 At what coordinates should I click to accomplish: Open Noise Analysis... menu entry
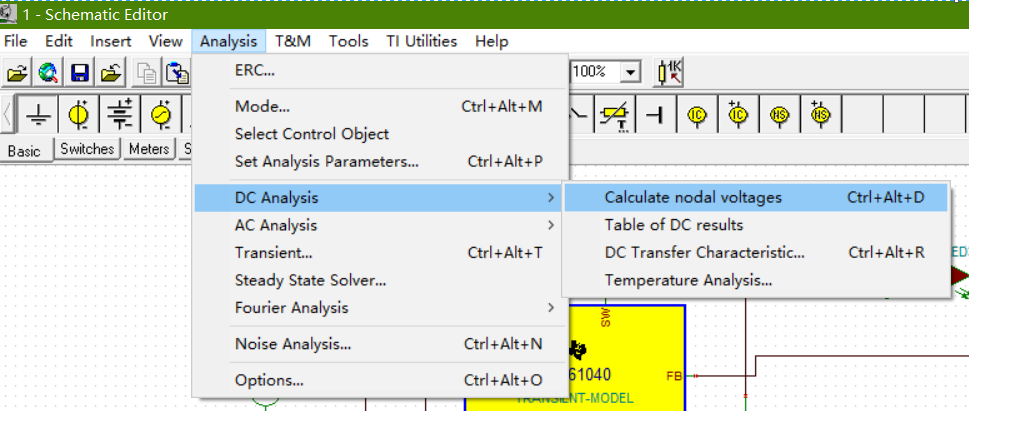tap(293, 344)
